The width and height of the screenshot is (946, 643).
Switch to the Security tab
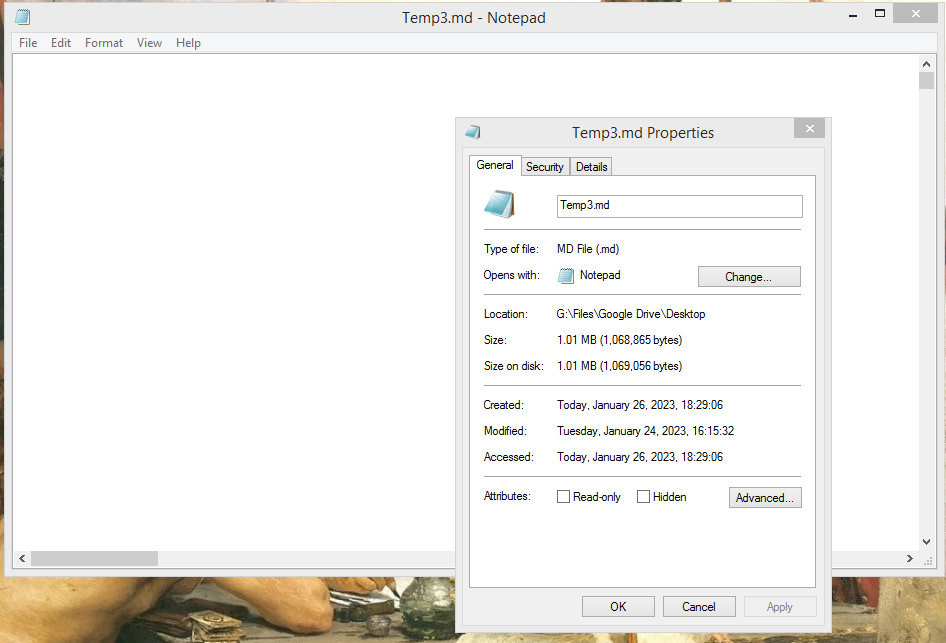tap(545, 167)
